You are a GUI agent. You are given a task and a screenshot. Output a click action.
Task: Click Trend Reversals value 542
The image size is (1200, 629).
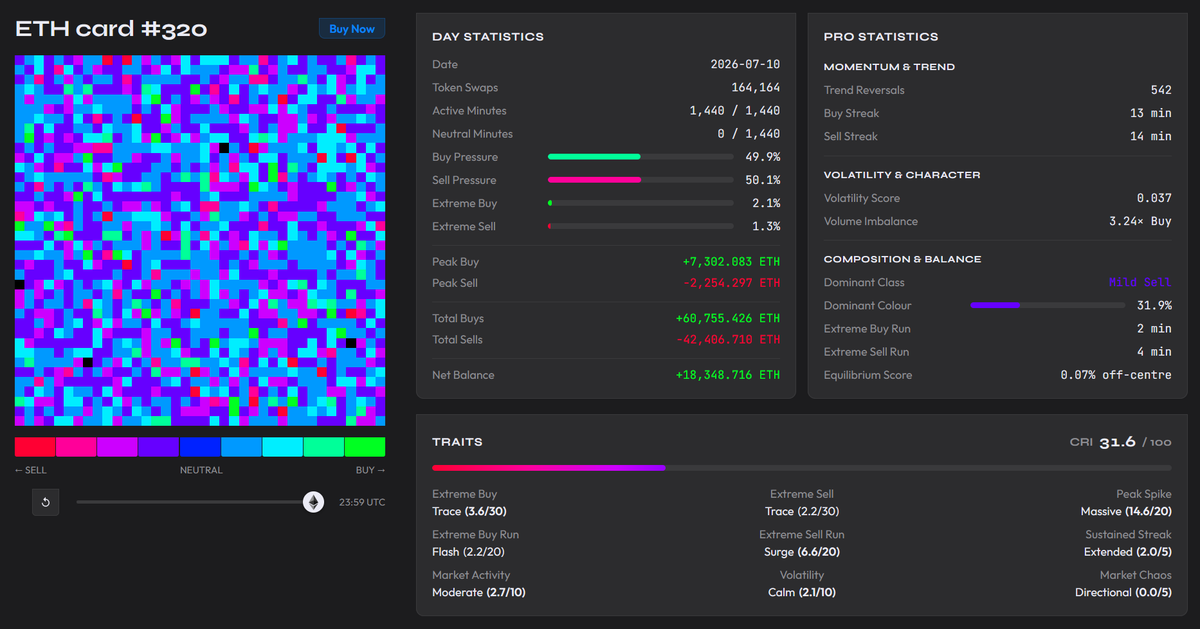1161,90
